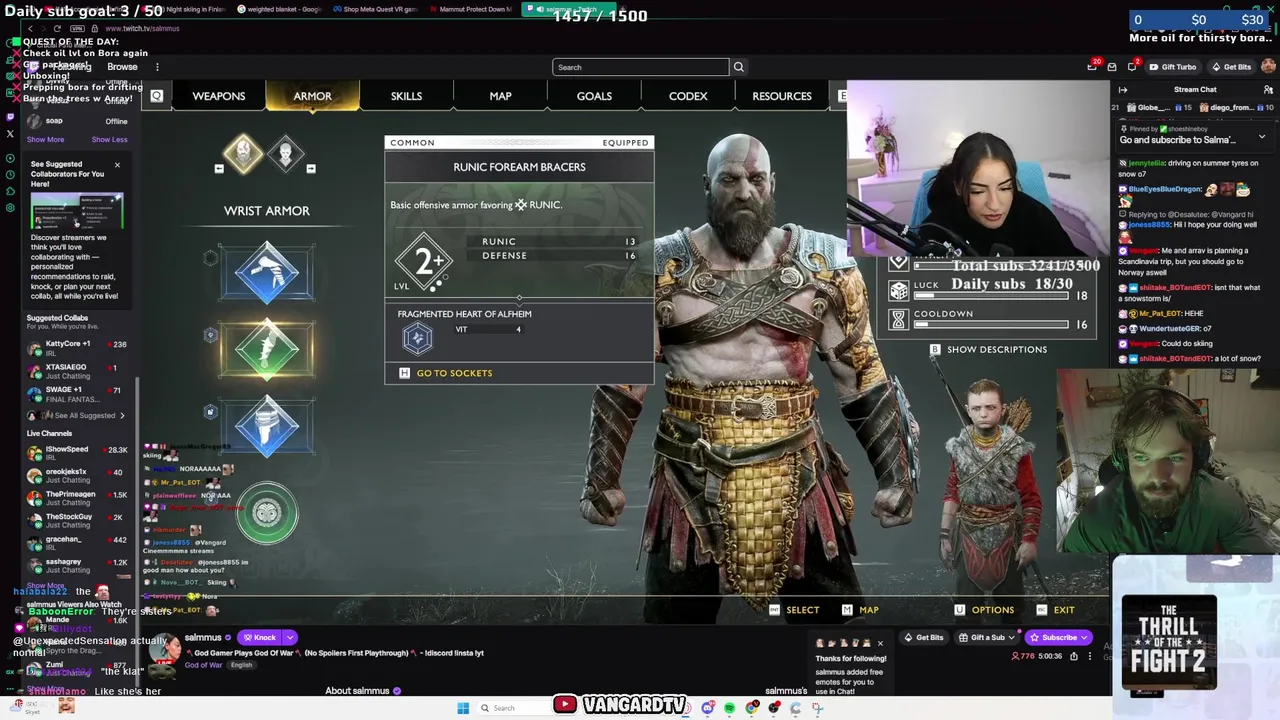Open the Twitch user avatar menu

click(1268, 67)
